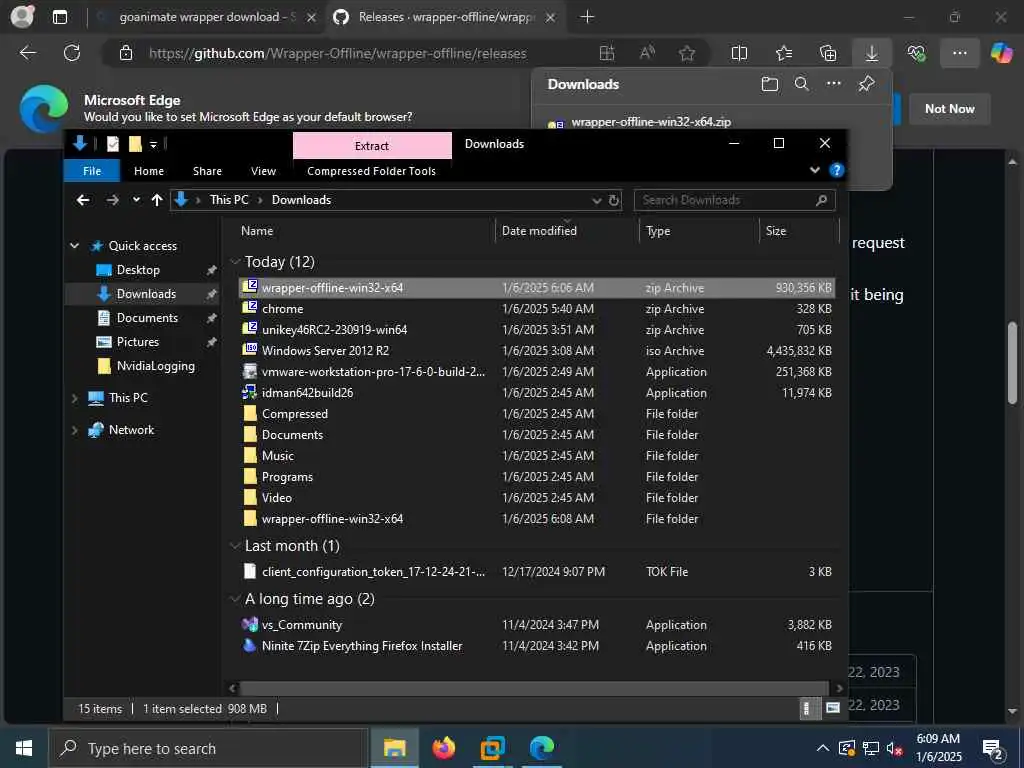1024x768 pixels.
Task: Refresh Explorer address bar
Action: pyautogui.click(x=614, y=200)
